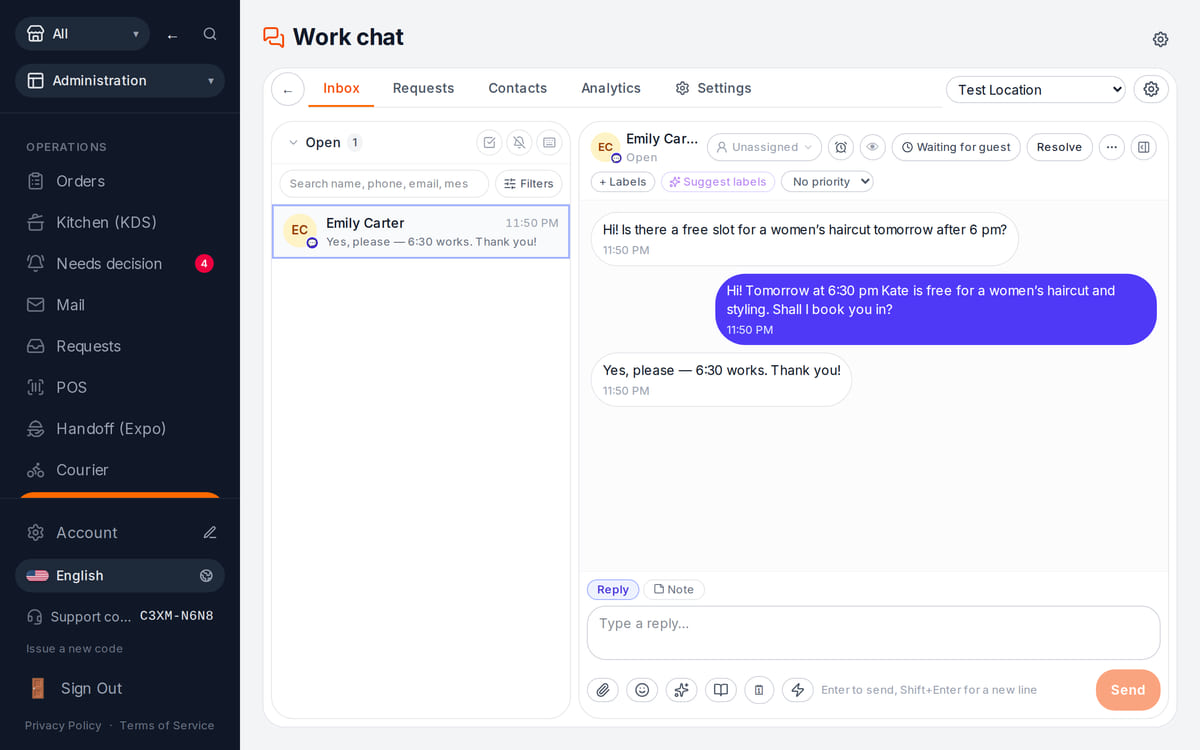This screenshot has height=750, width=1200.
Task: Select the Note mode tab
Action: [x=674, y=589]
